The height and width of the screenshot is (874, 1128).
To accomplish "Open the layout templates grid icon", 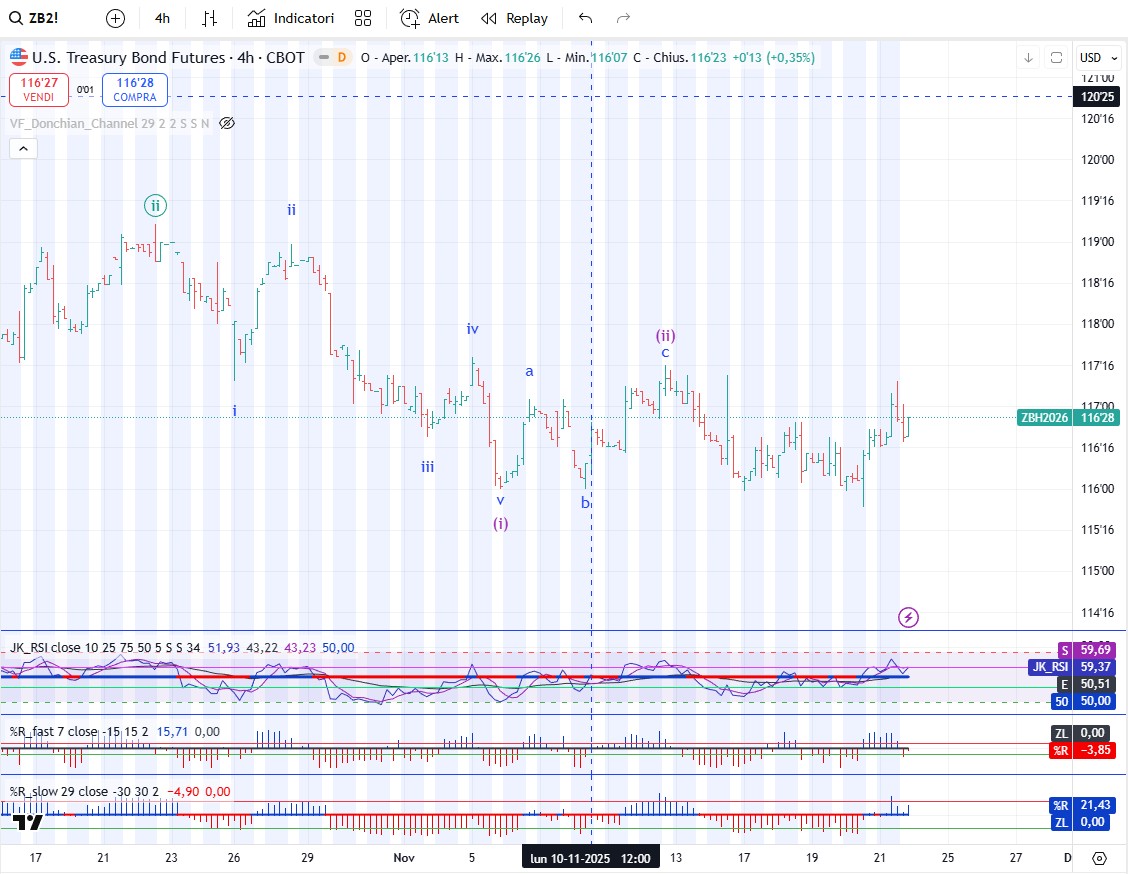I will [363, 18].
